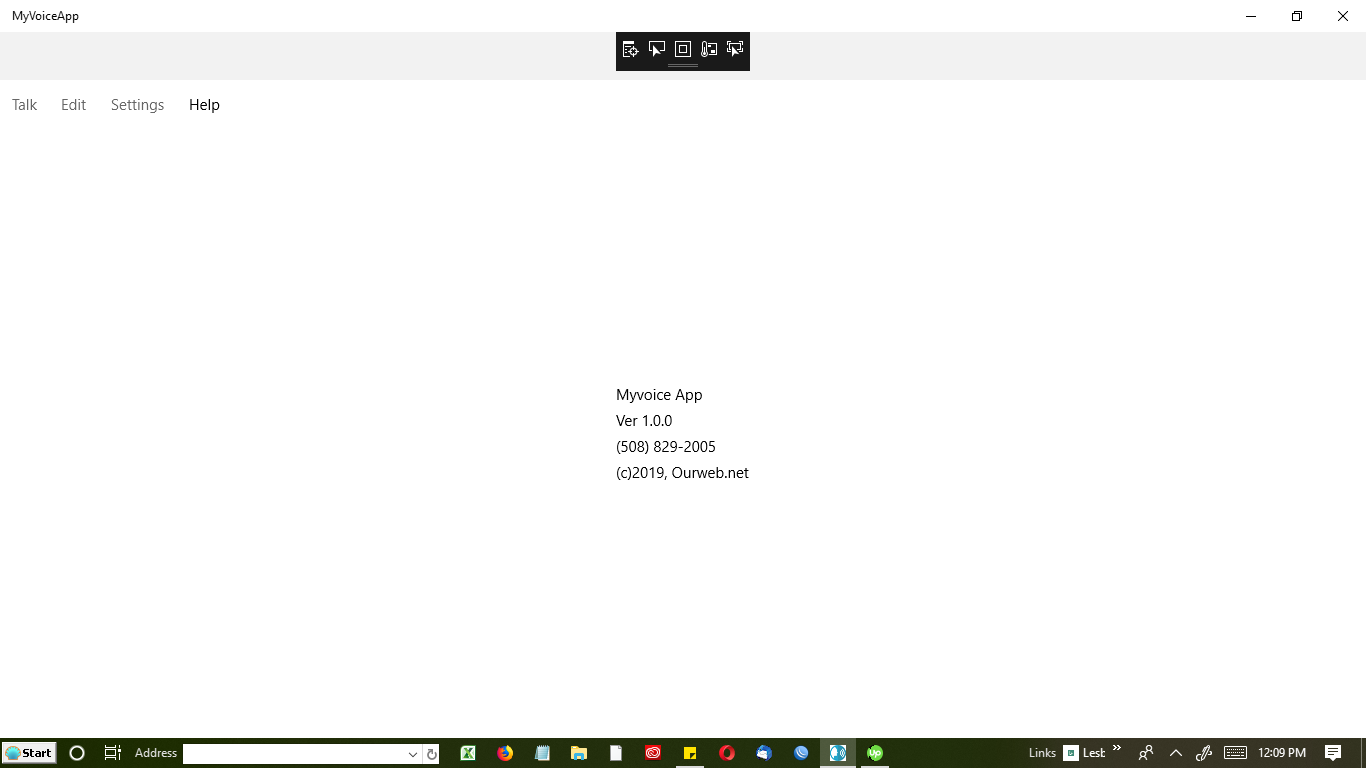Launch Thunderbird mail from the taskbar
Image resolution: width=1366 pixels, height=768 pixels.
[763, 752]
